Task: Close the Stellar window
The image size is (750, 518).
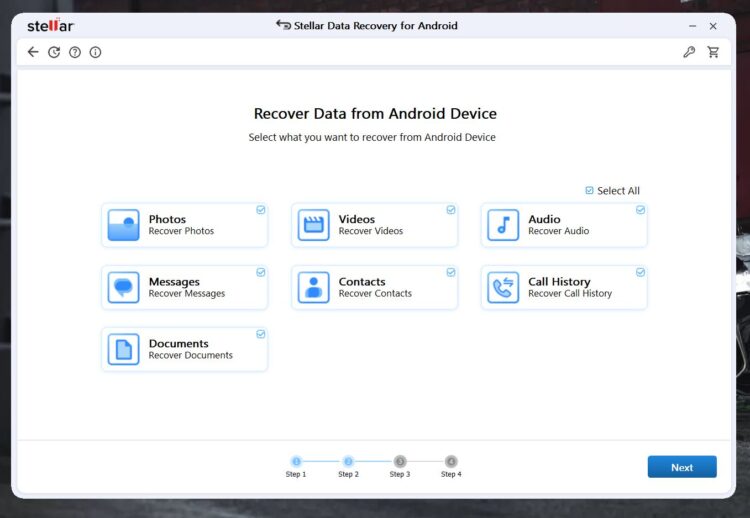Action: tap(713, 26)
